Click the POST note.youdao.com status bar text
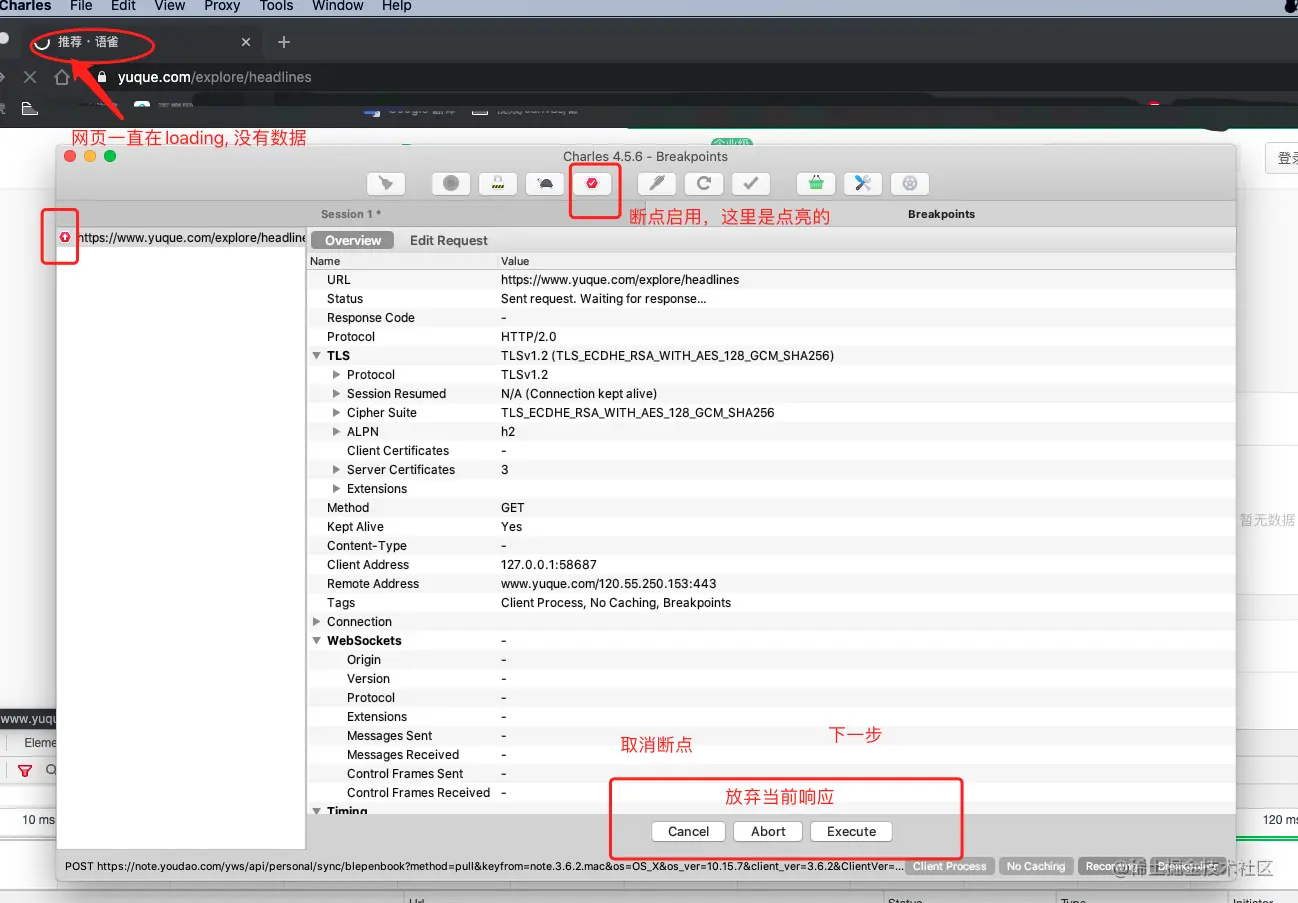Screen dimensions: 1298x903 point(484,866)
